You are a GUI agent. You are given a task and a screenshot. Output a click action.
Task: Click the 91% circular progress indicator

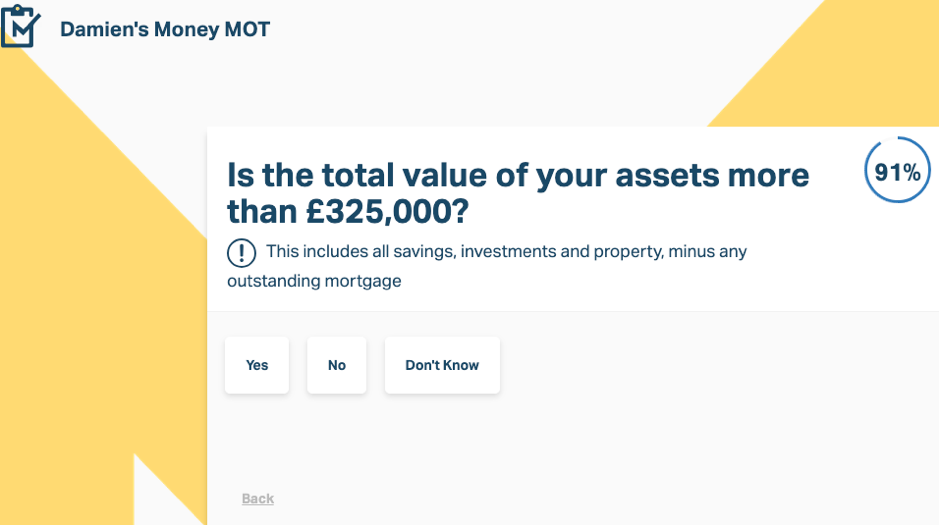click(x=897, y=170)
